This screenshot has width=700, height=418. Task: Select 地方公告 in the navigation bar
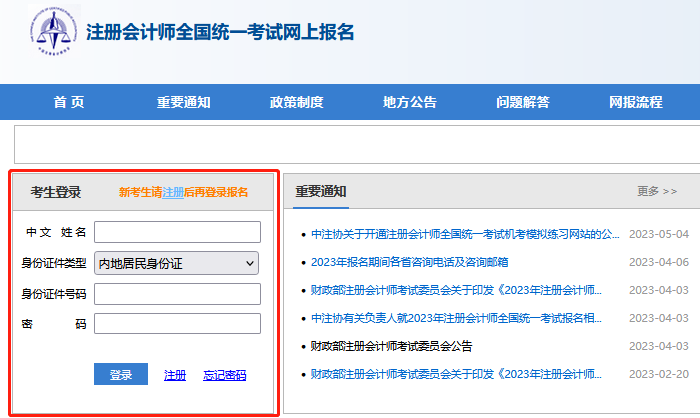(409, 102)
